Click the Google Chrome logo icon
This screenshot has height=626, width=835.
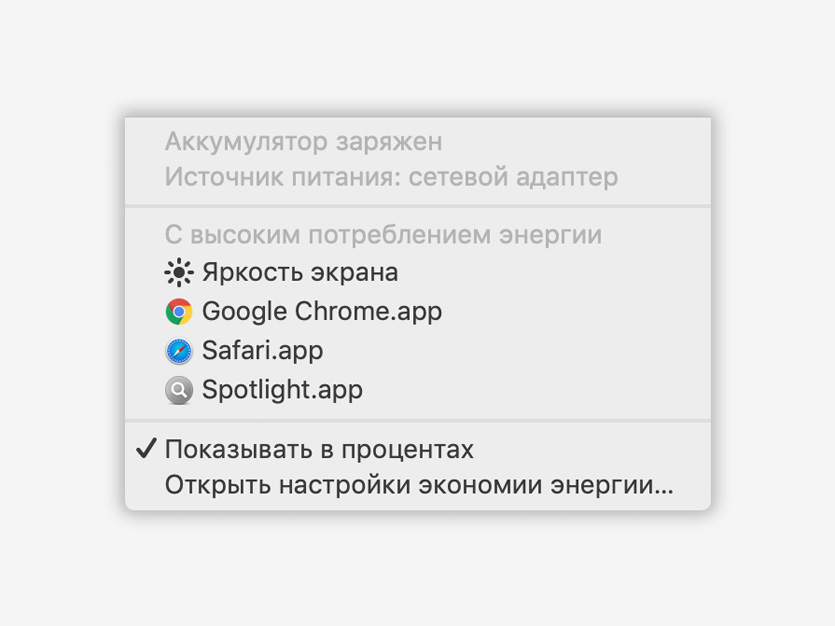pos(179,312)
